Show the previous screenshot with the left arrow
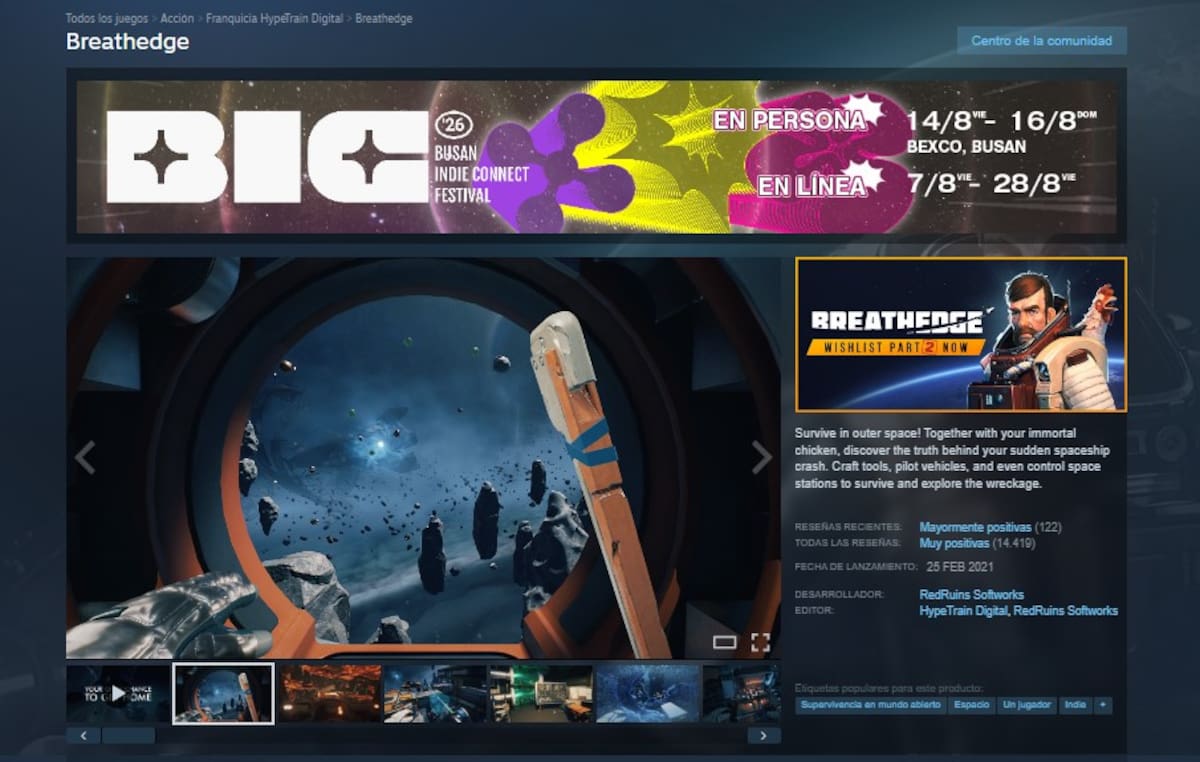 (x=85, y=458)
